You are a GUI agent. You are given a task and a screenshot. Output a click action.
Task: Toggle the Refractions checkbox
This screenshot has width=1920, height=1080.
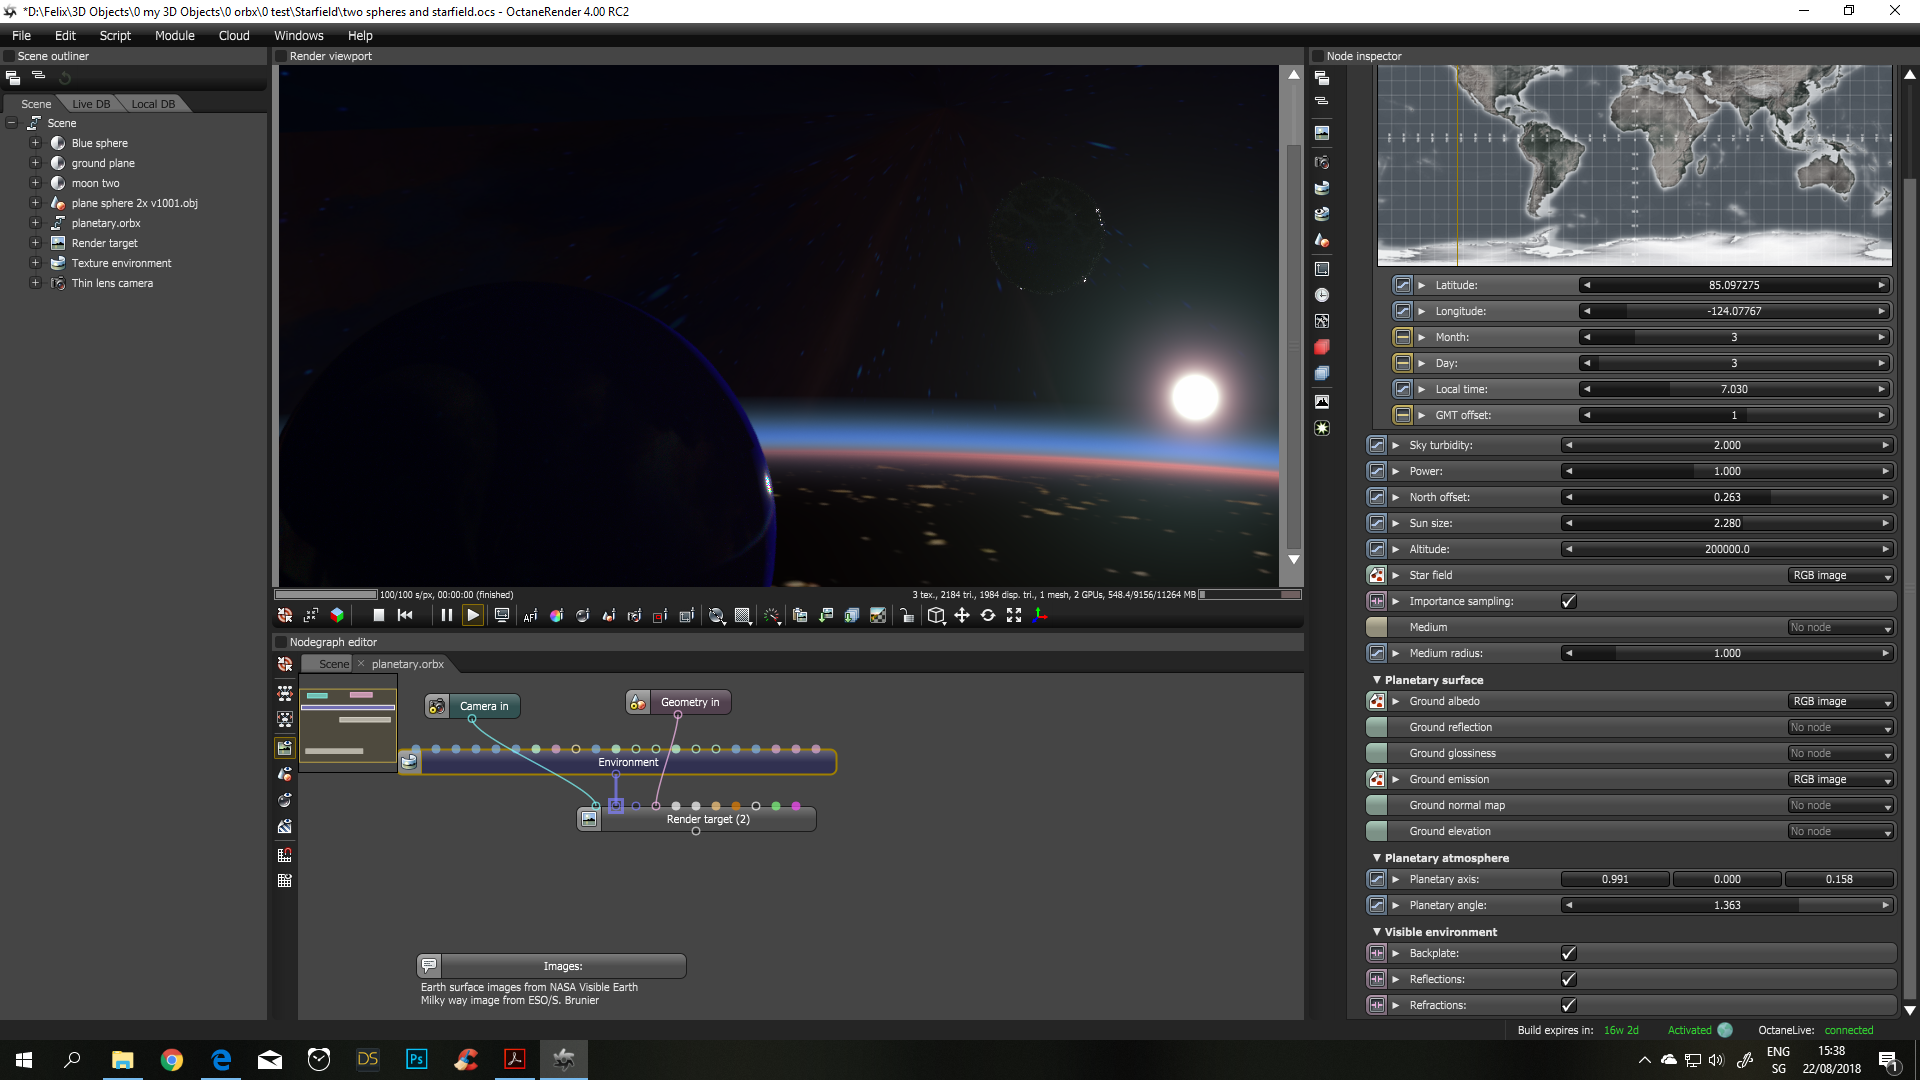click(x=1568, y=1005)
